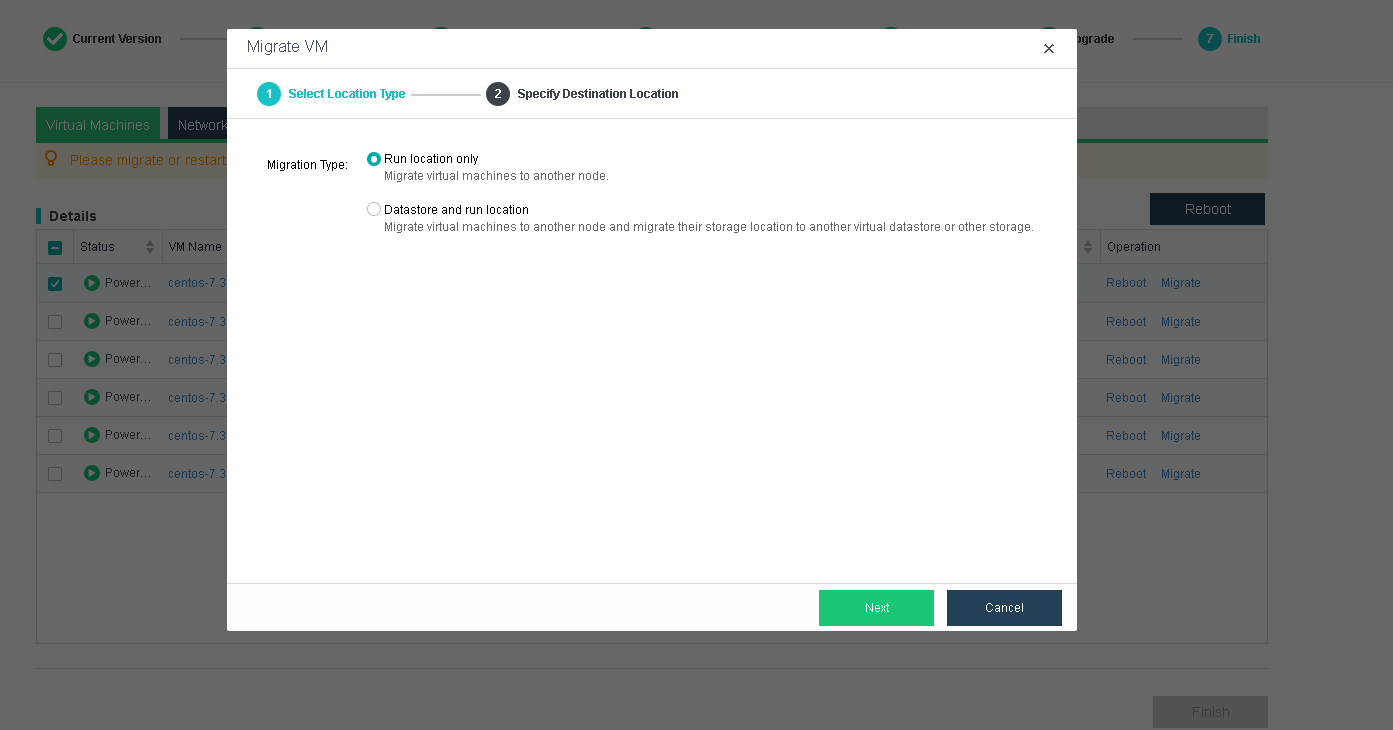The image size is (1393, 730).
Task: Click the step 7 circle icon
Action: 1210,39
